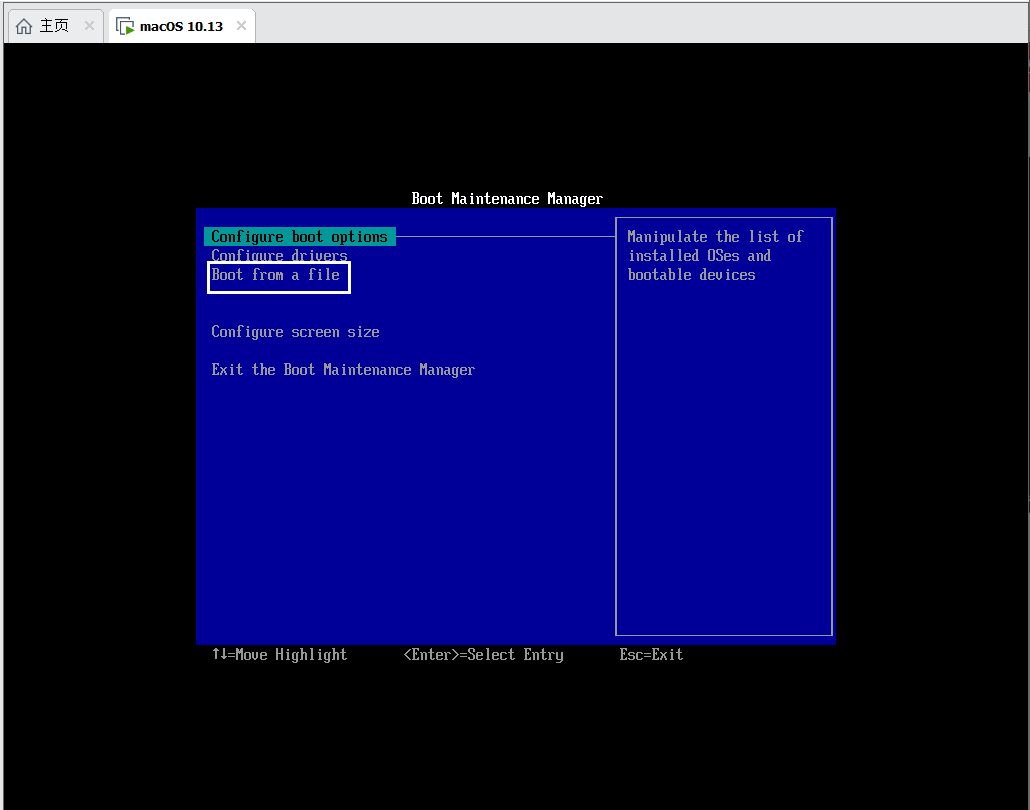Viewport: 1030px width, 810px height.
Task: Close the macOS 10.13 tab
Action: [x=242, y=26]
